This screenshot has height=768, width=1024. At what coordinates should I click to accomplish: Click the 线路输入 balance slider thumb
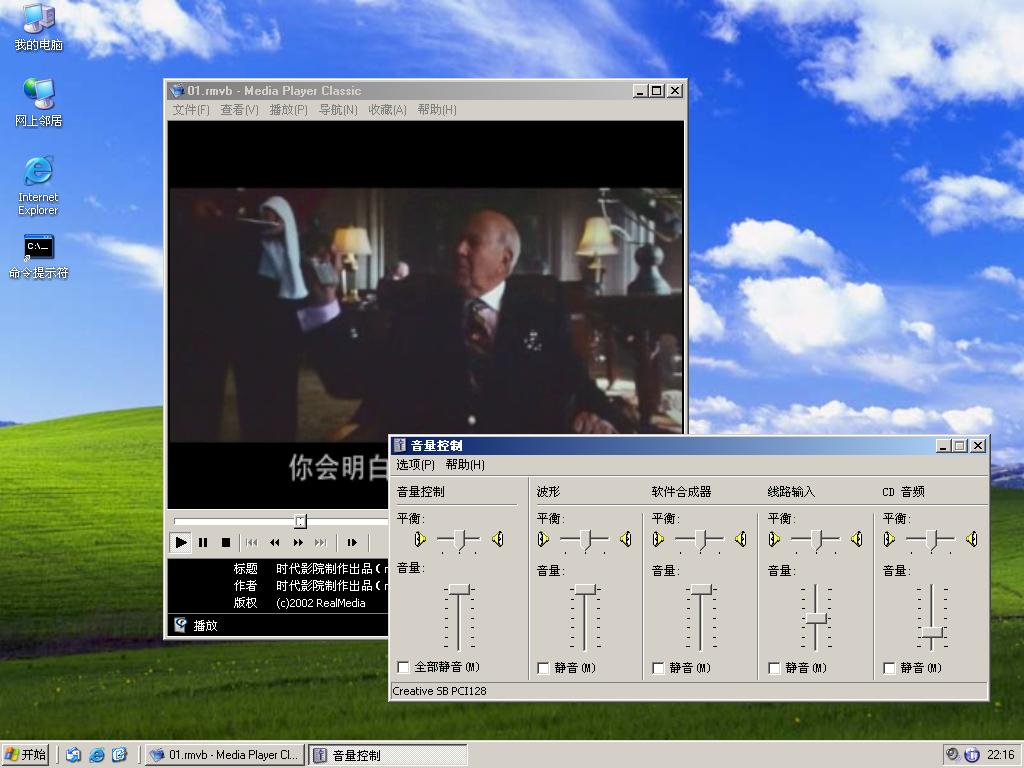(816, 539)
